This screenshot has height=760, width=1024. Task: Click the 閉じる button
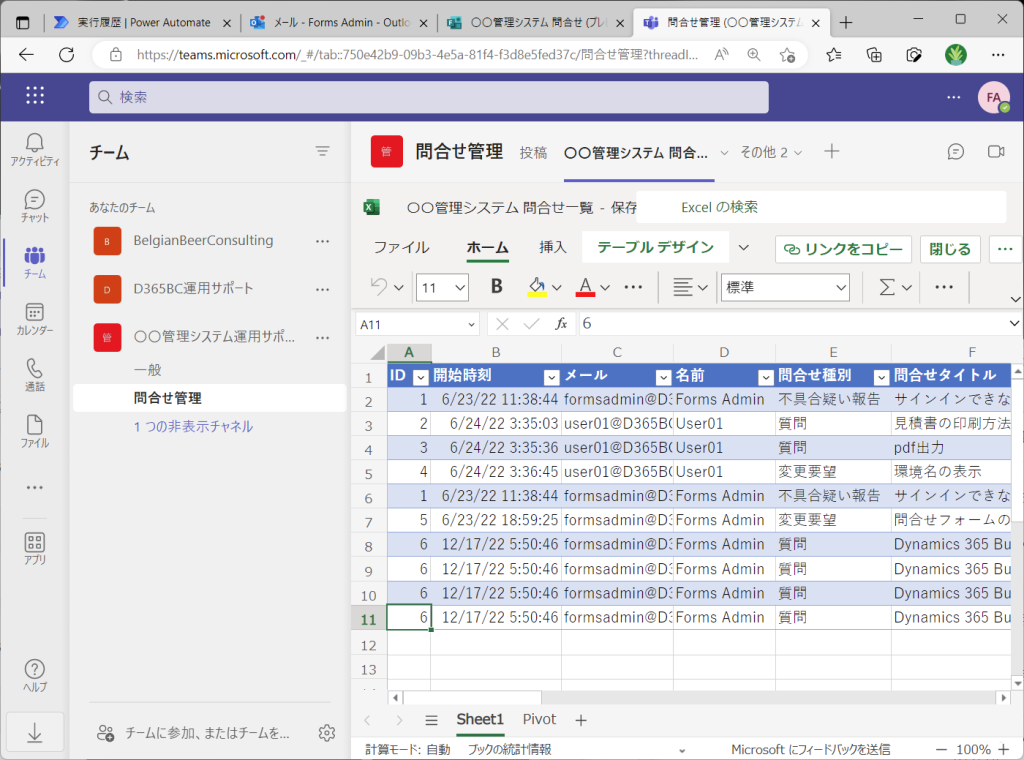(x=950, y=249)
